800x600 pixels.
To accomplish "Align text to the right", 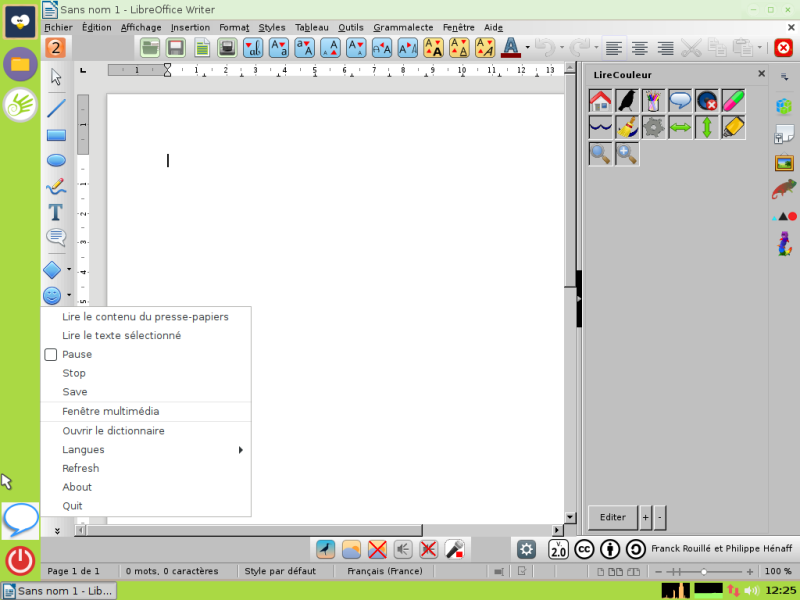I will point(665,48).
